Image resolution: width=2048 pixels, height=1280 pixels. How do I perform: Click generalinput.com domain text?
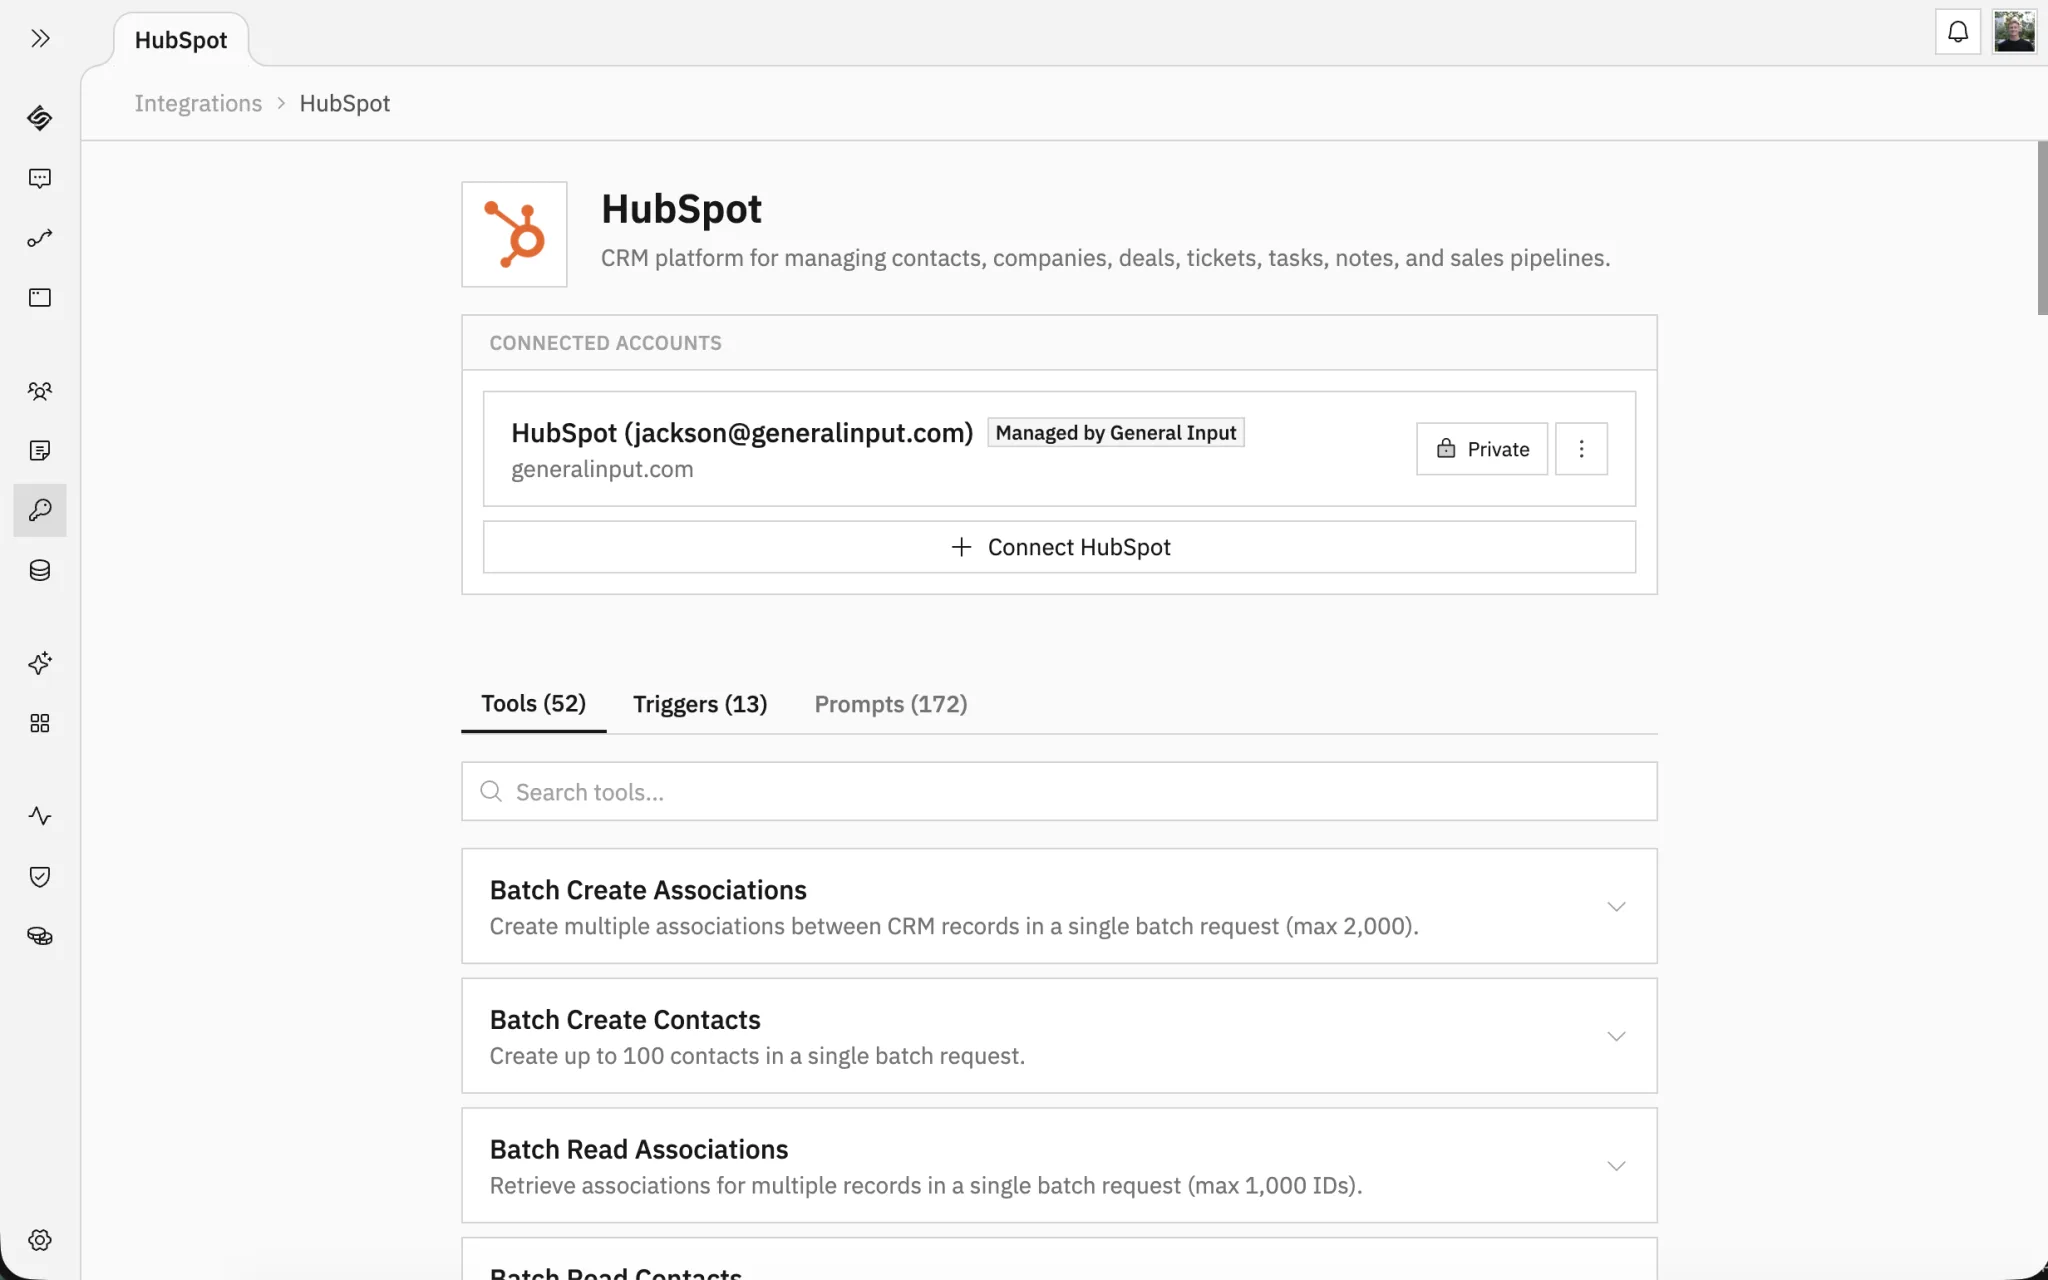[x=602, y=469]
